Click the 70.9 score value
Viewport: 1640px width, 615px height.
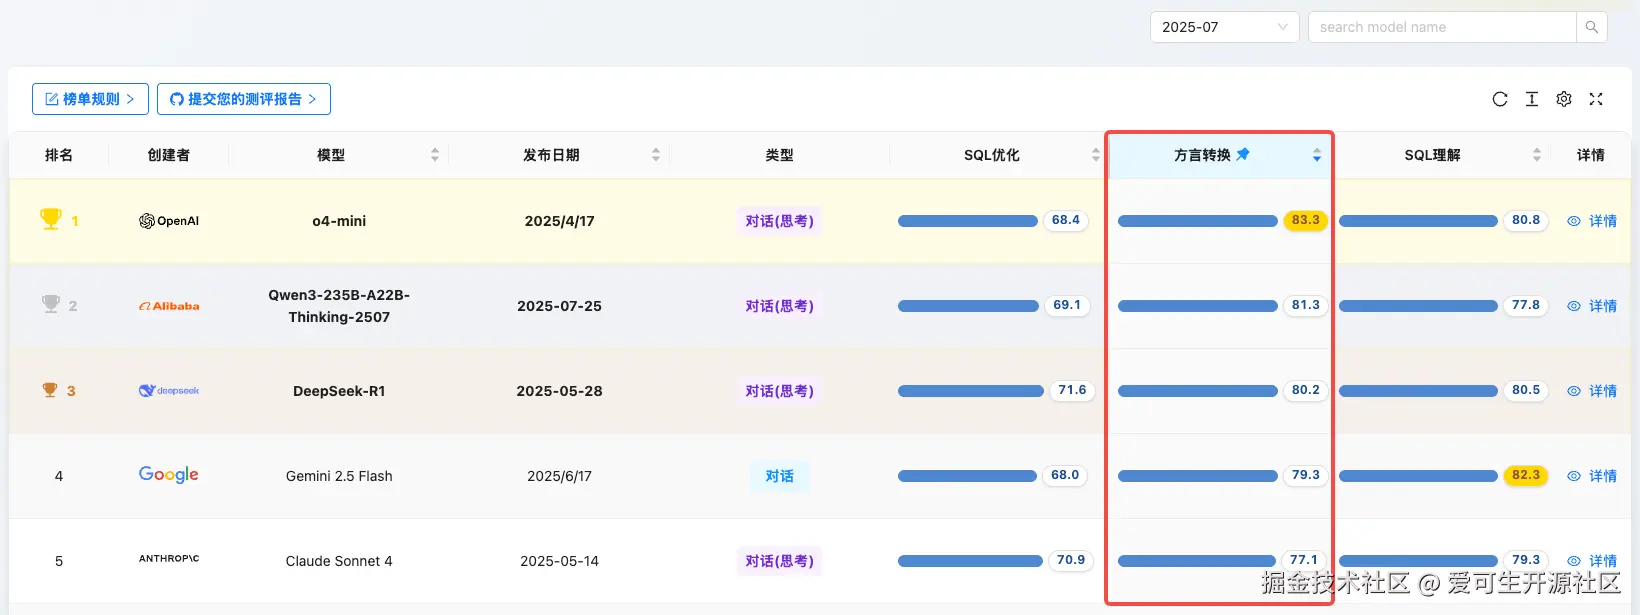click(1071, 560)
